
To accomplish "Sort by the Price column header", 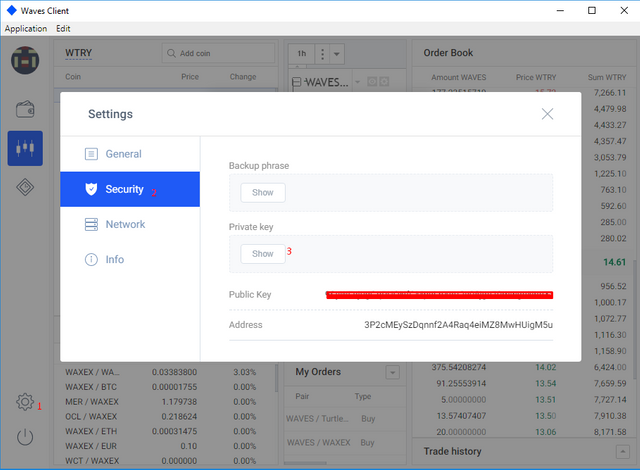I will coord(190,77).
